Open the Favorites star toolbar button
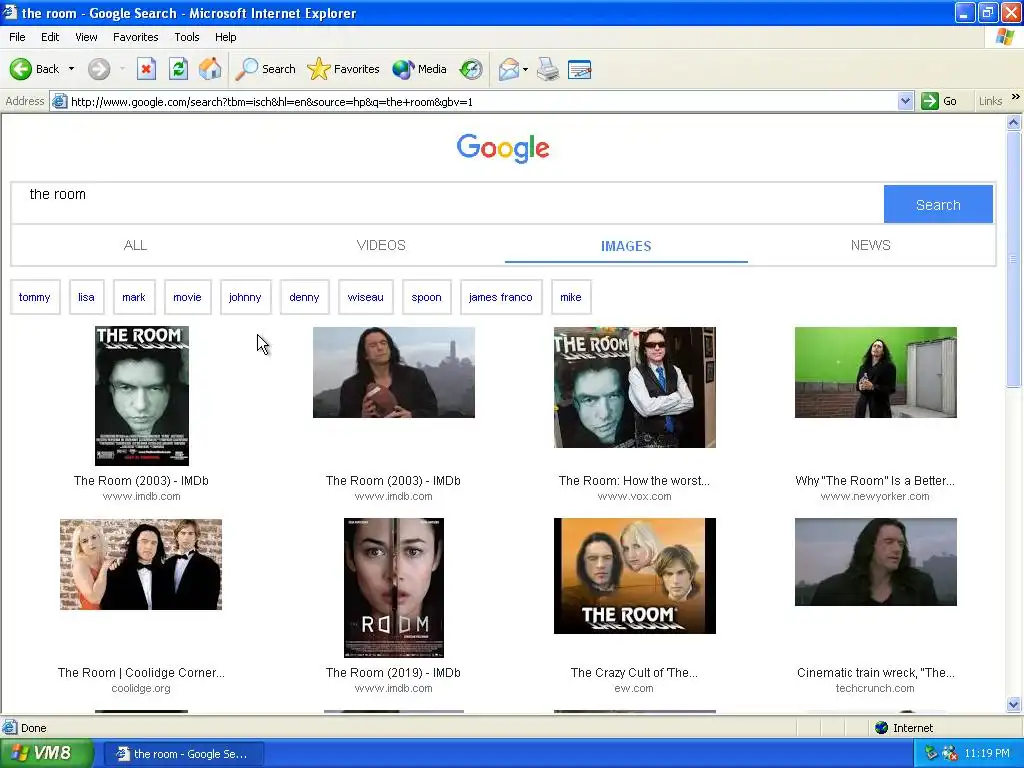The width and height of the screenshot is (1024, 768). click(x=344, y=69)
